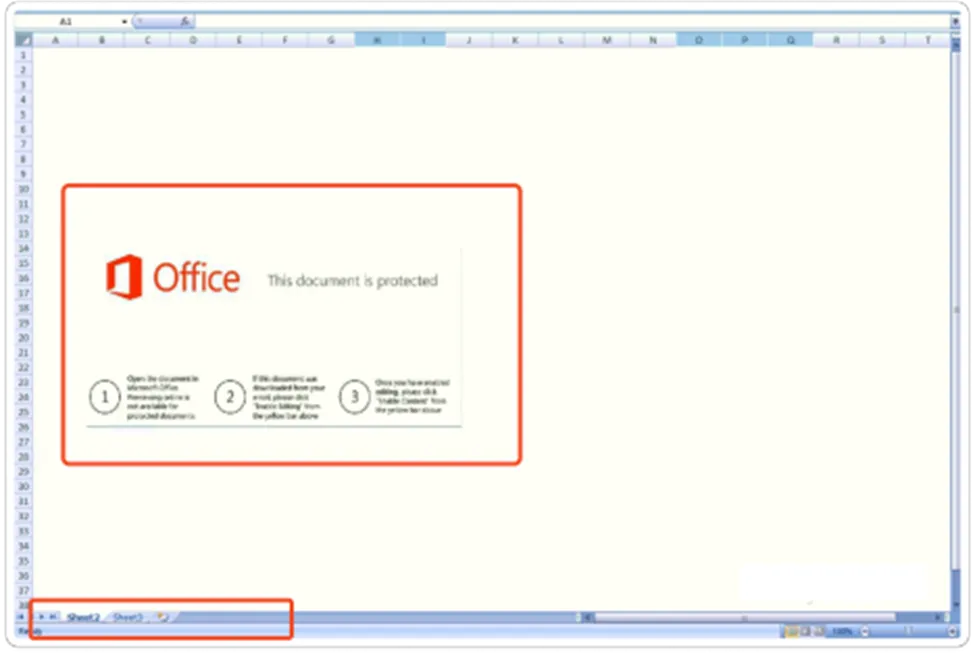Select row 20 by its header
Screen dimensions: 975x655
(x=24, y=338)
